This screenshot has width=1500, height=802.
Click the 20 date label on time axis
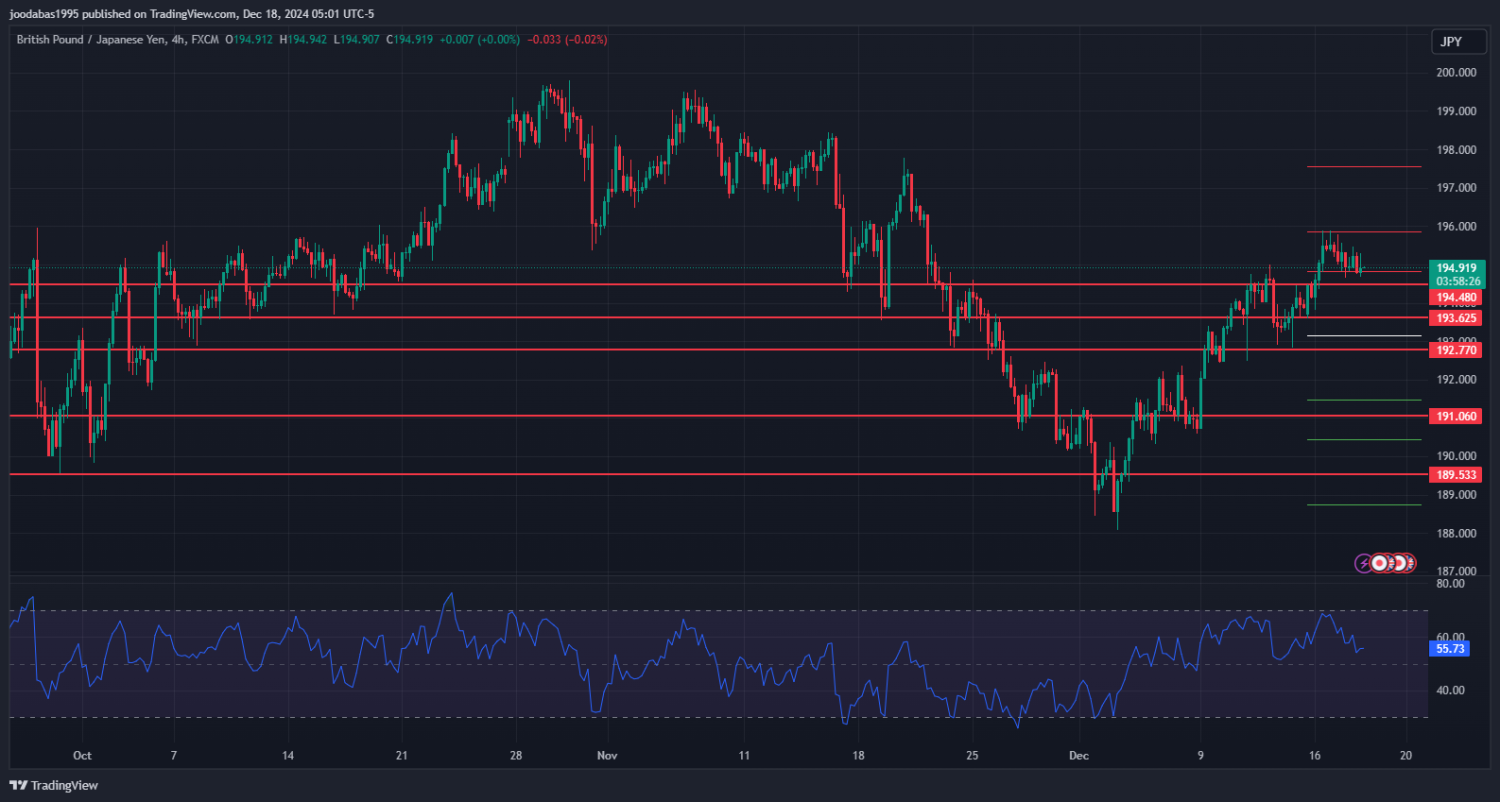1406,756
